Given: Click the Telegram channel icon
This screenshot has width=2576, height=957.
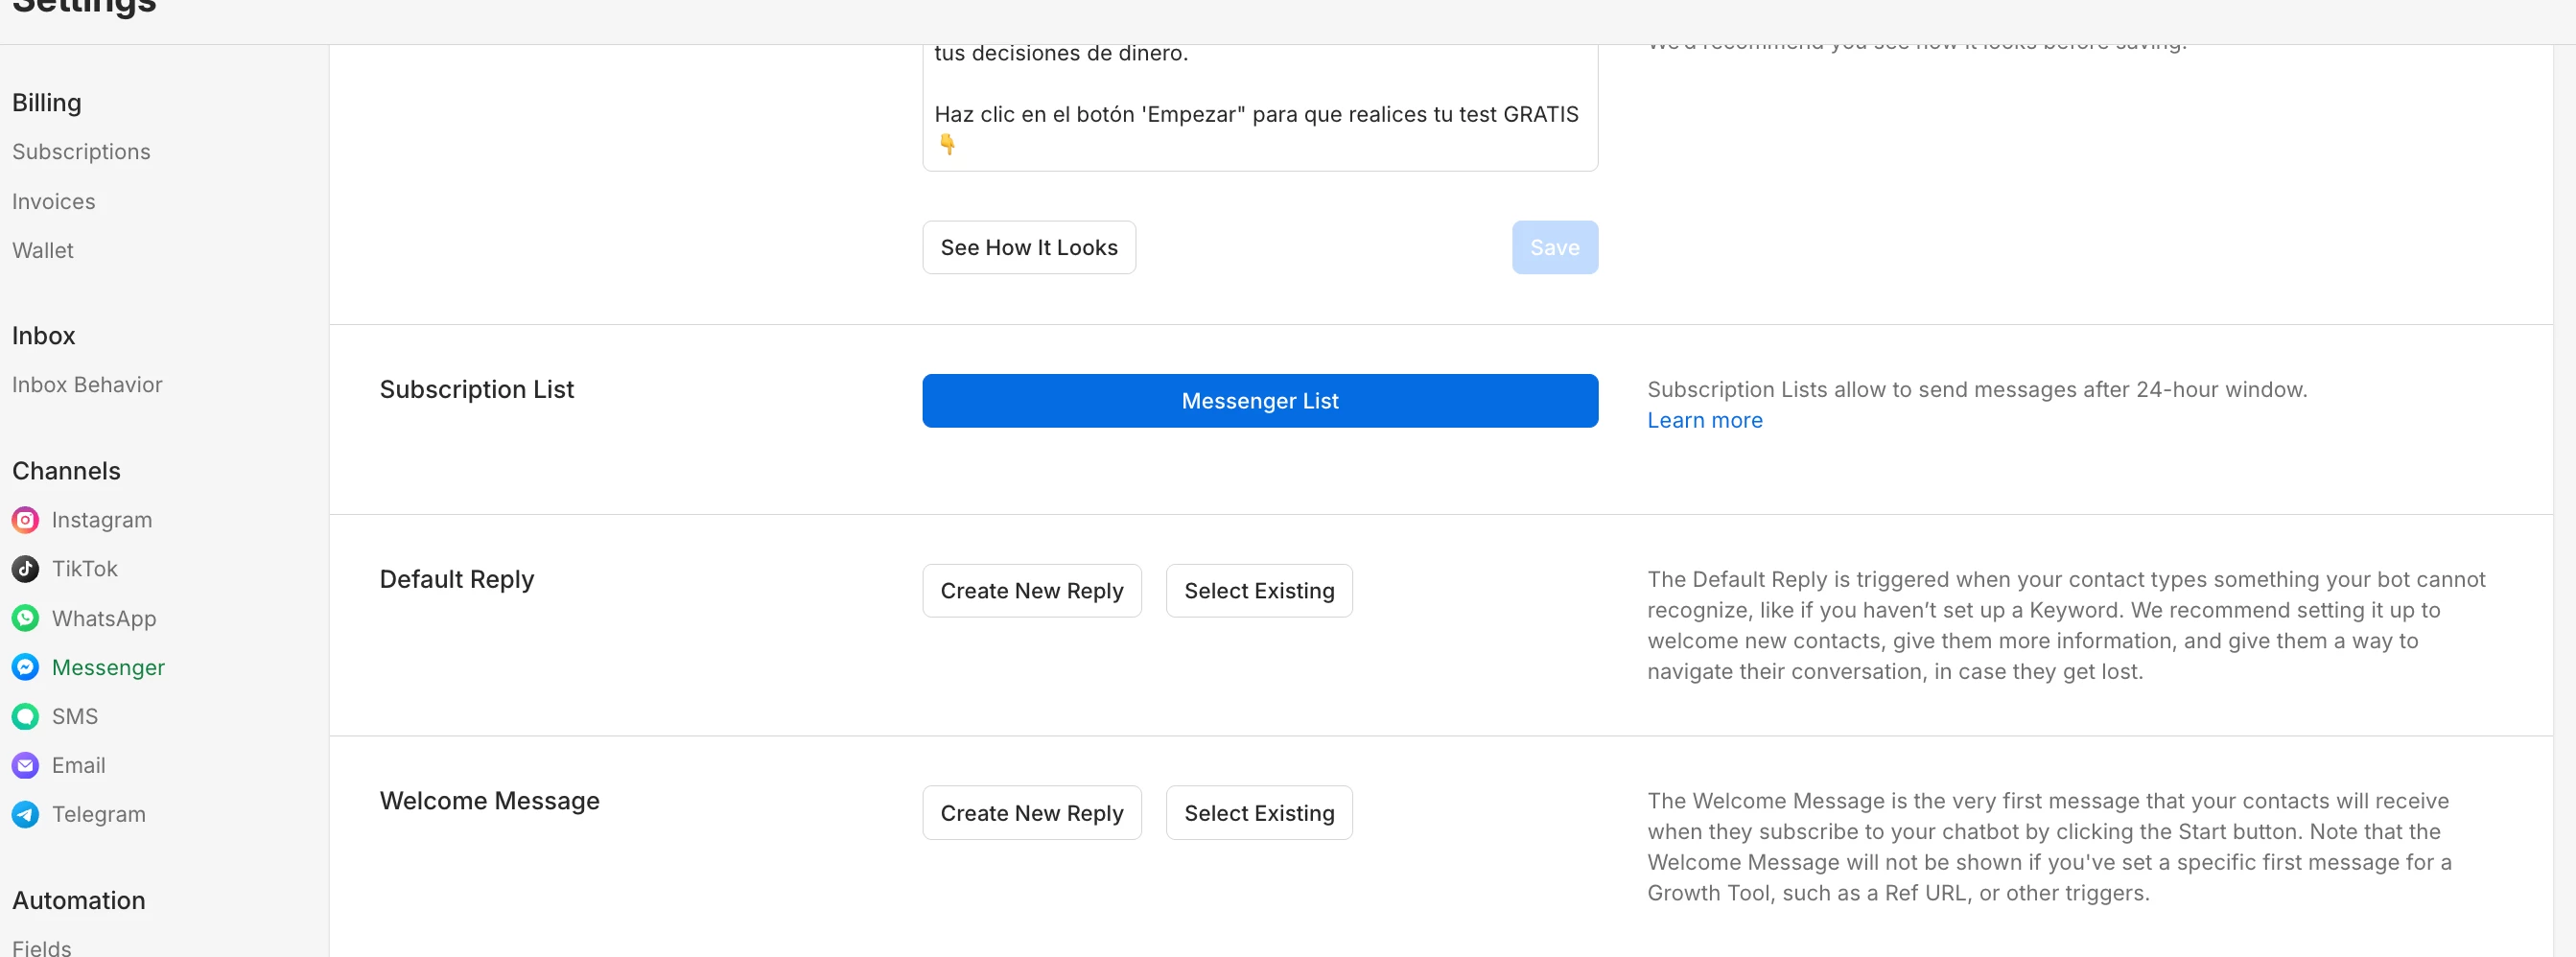Looking at the screenshot, I should (25, 814).
